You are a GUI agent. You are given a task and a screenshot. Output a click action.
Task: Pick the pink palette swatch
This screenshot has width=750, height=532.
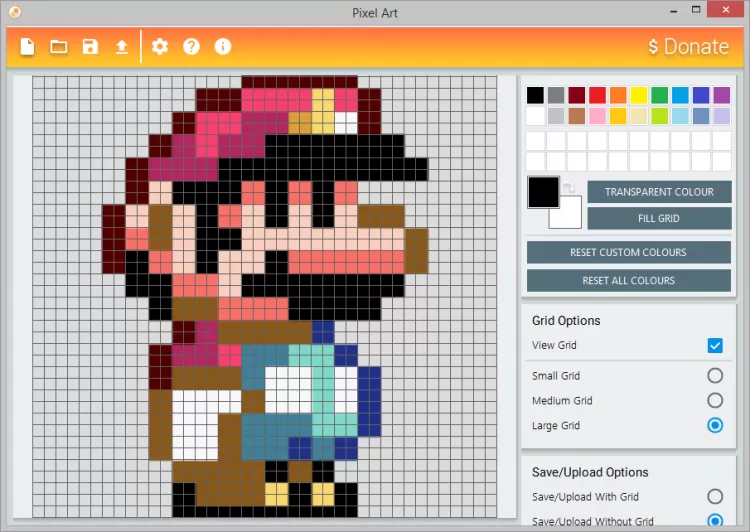click(597, 116)
